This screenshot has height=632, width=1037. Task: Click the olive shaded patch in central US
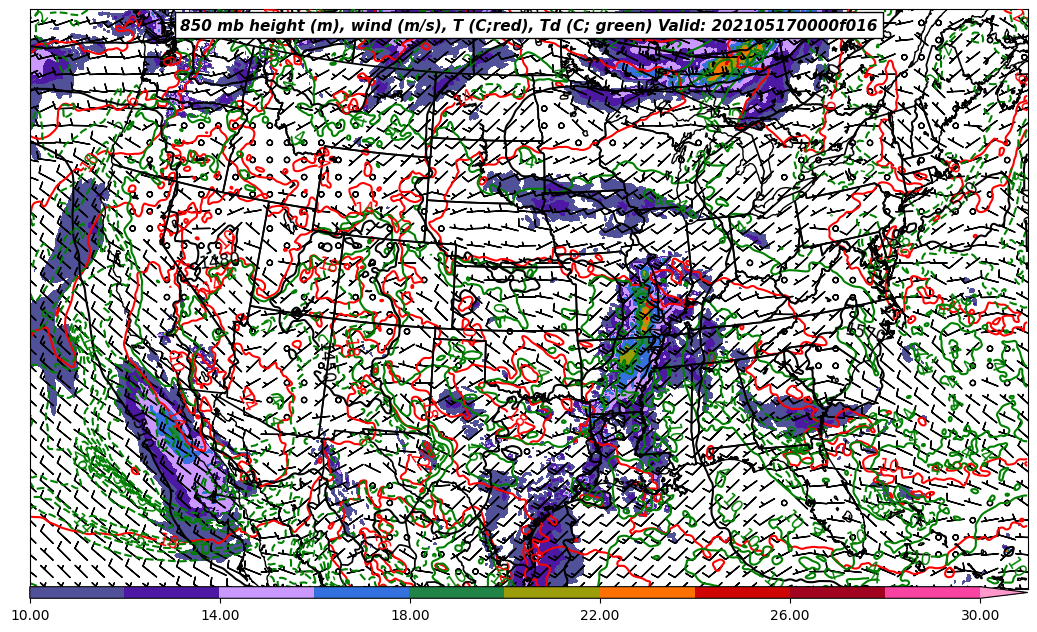coord(628,356)
